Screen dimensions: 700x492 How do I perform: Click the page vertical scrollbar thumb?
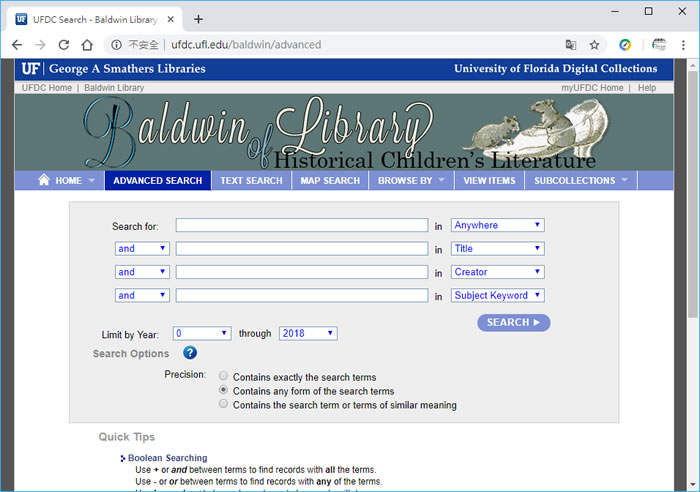(x=693, y=194)
